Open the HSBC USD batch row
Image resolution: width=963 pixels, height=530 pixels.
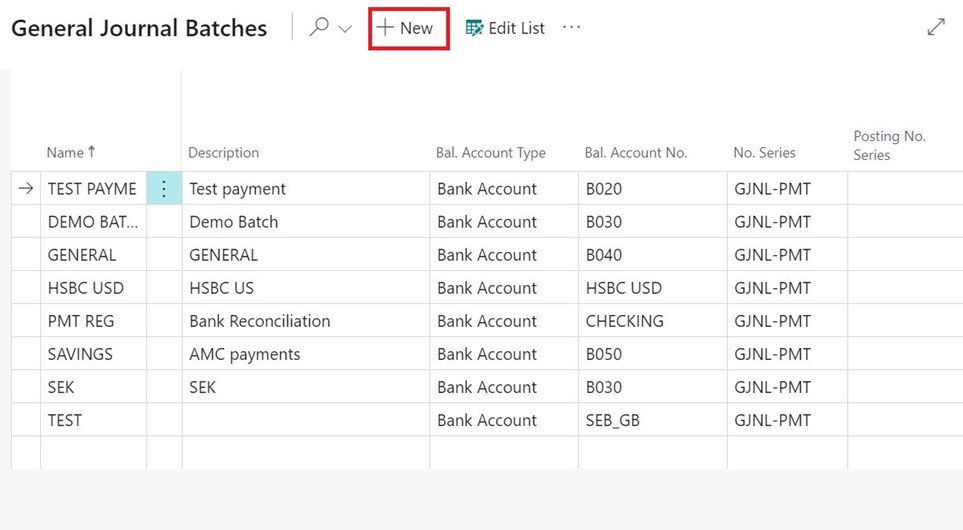coord(86,288)
